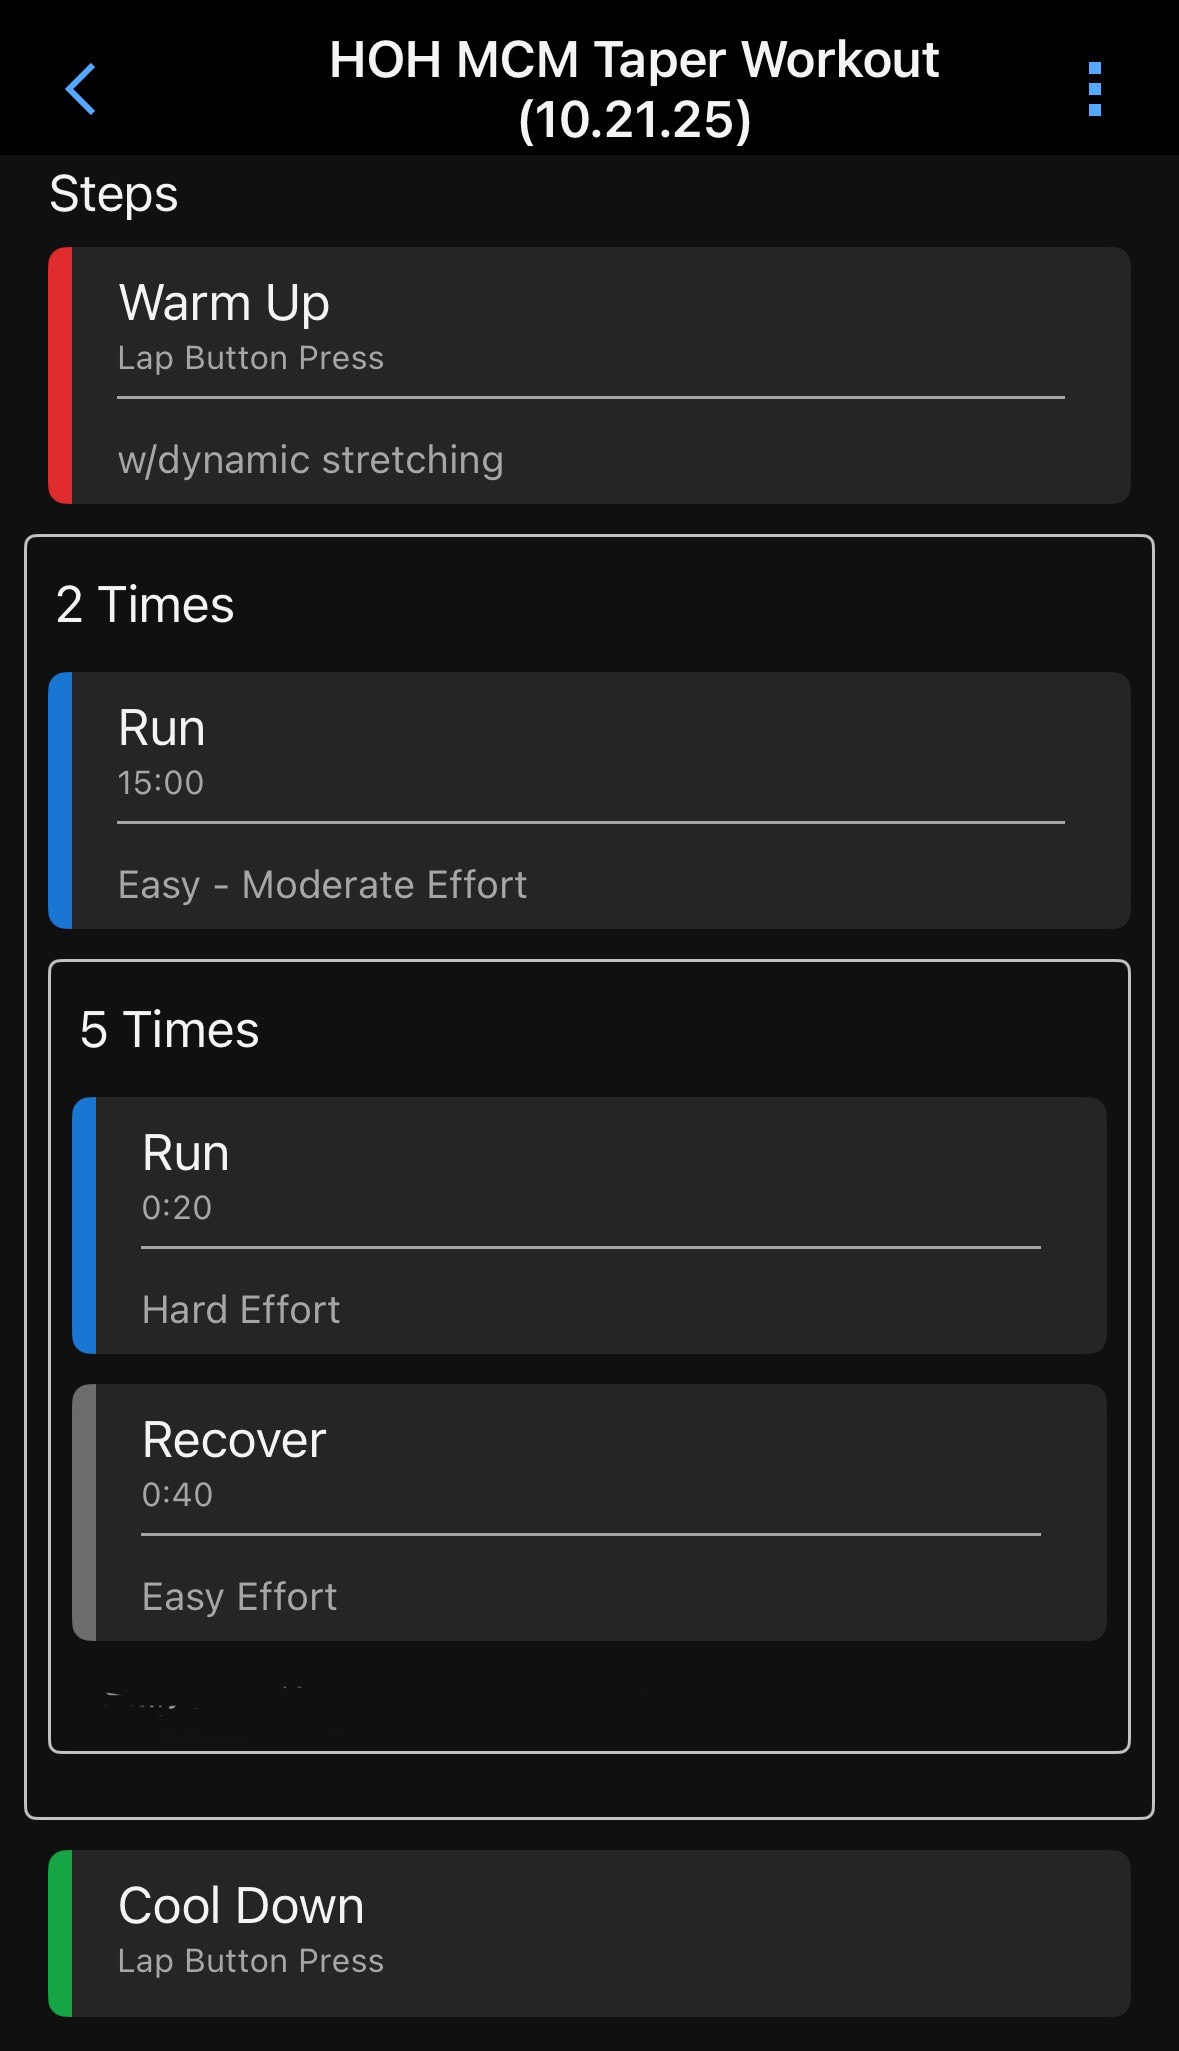Tap the blue bar on the 0:20 Run

click(x=84, y=1225)
